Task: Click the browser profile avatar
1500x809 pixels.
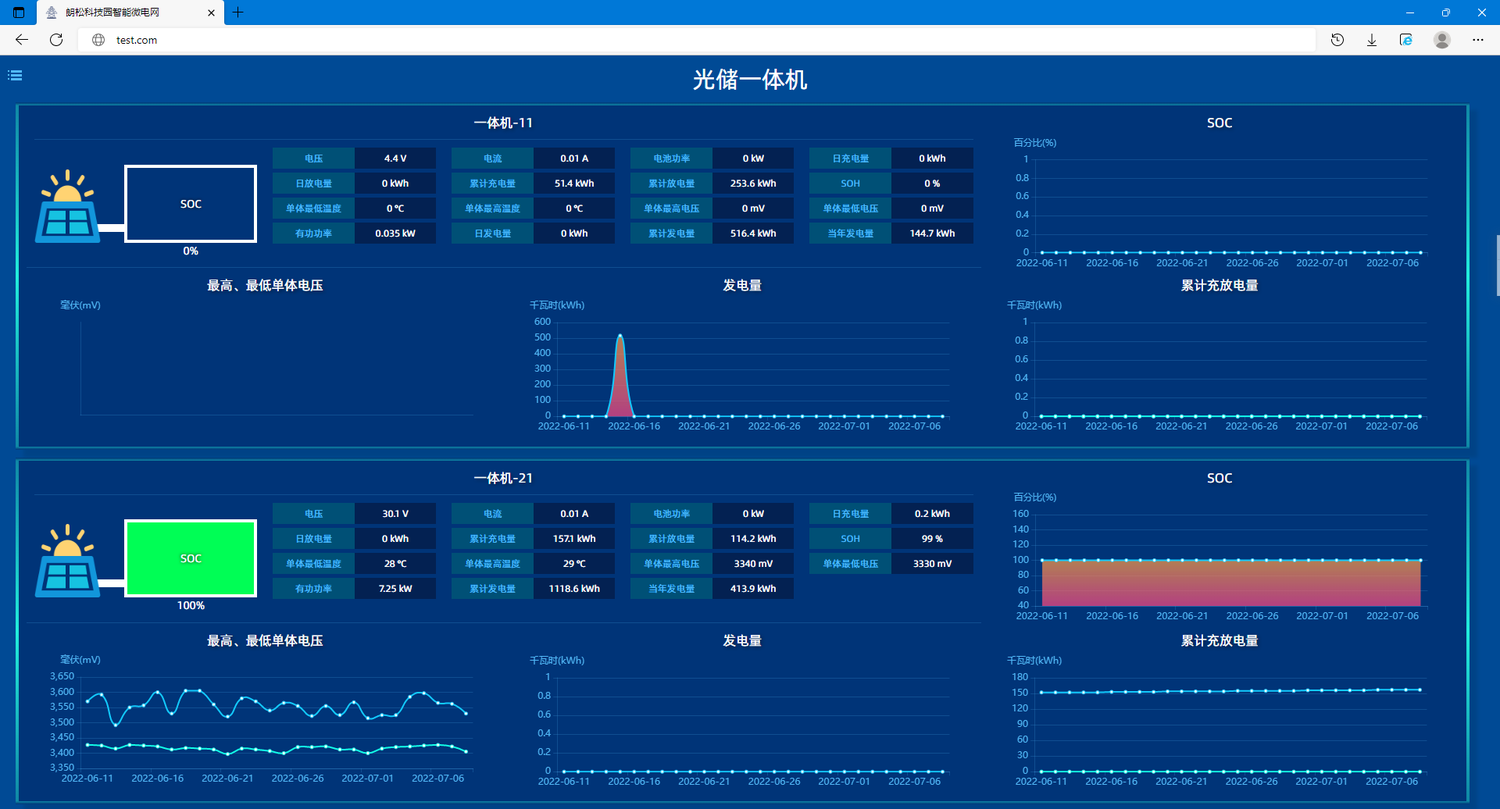Action: [x=1442, y=40]
